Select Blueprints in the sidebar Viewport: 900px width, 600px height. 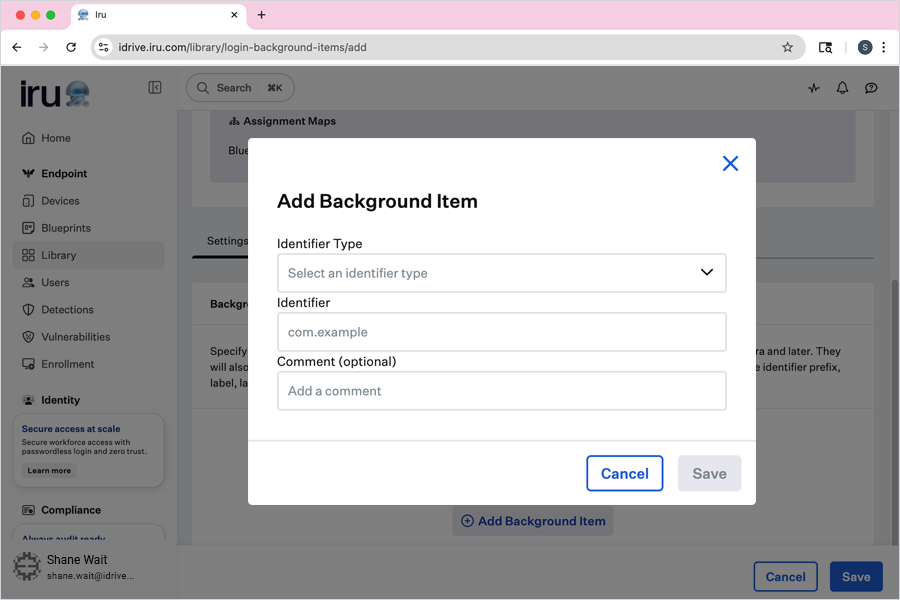tap(66, 228)
